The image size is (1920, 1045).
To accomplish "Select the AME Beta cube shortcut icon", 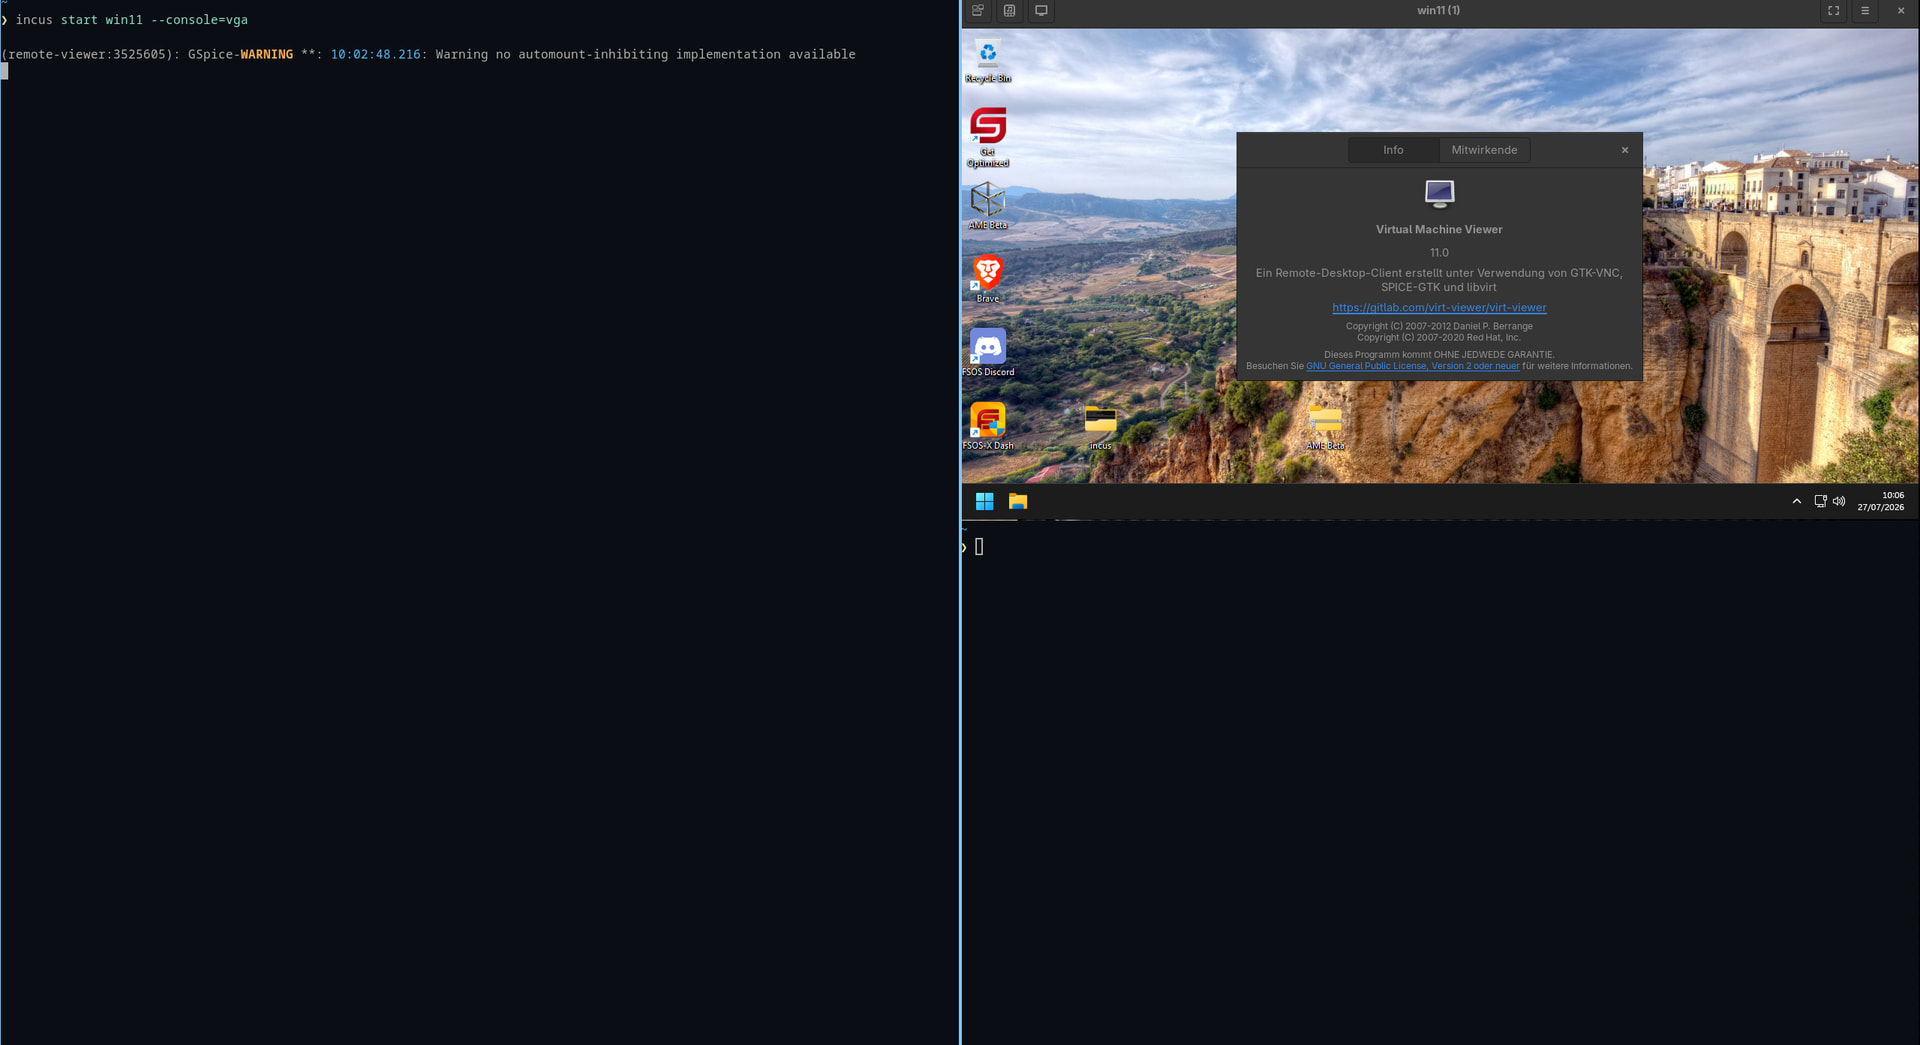I will 988,205.
